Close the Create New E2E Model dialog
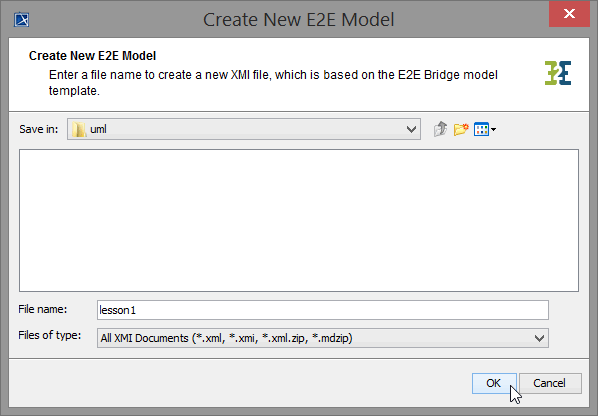 [x=569, y=14]
